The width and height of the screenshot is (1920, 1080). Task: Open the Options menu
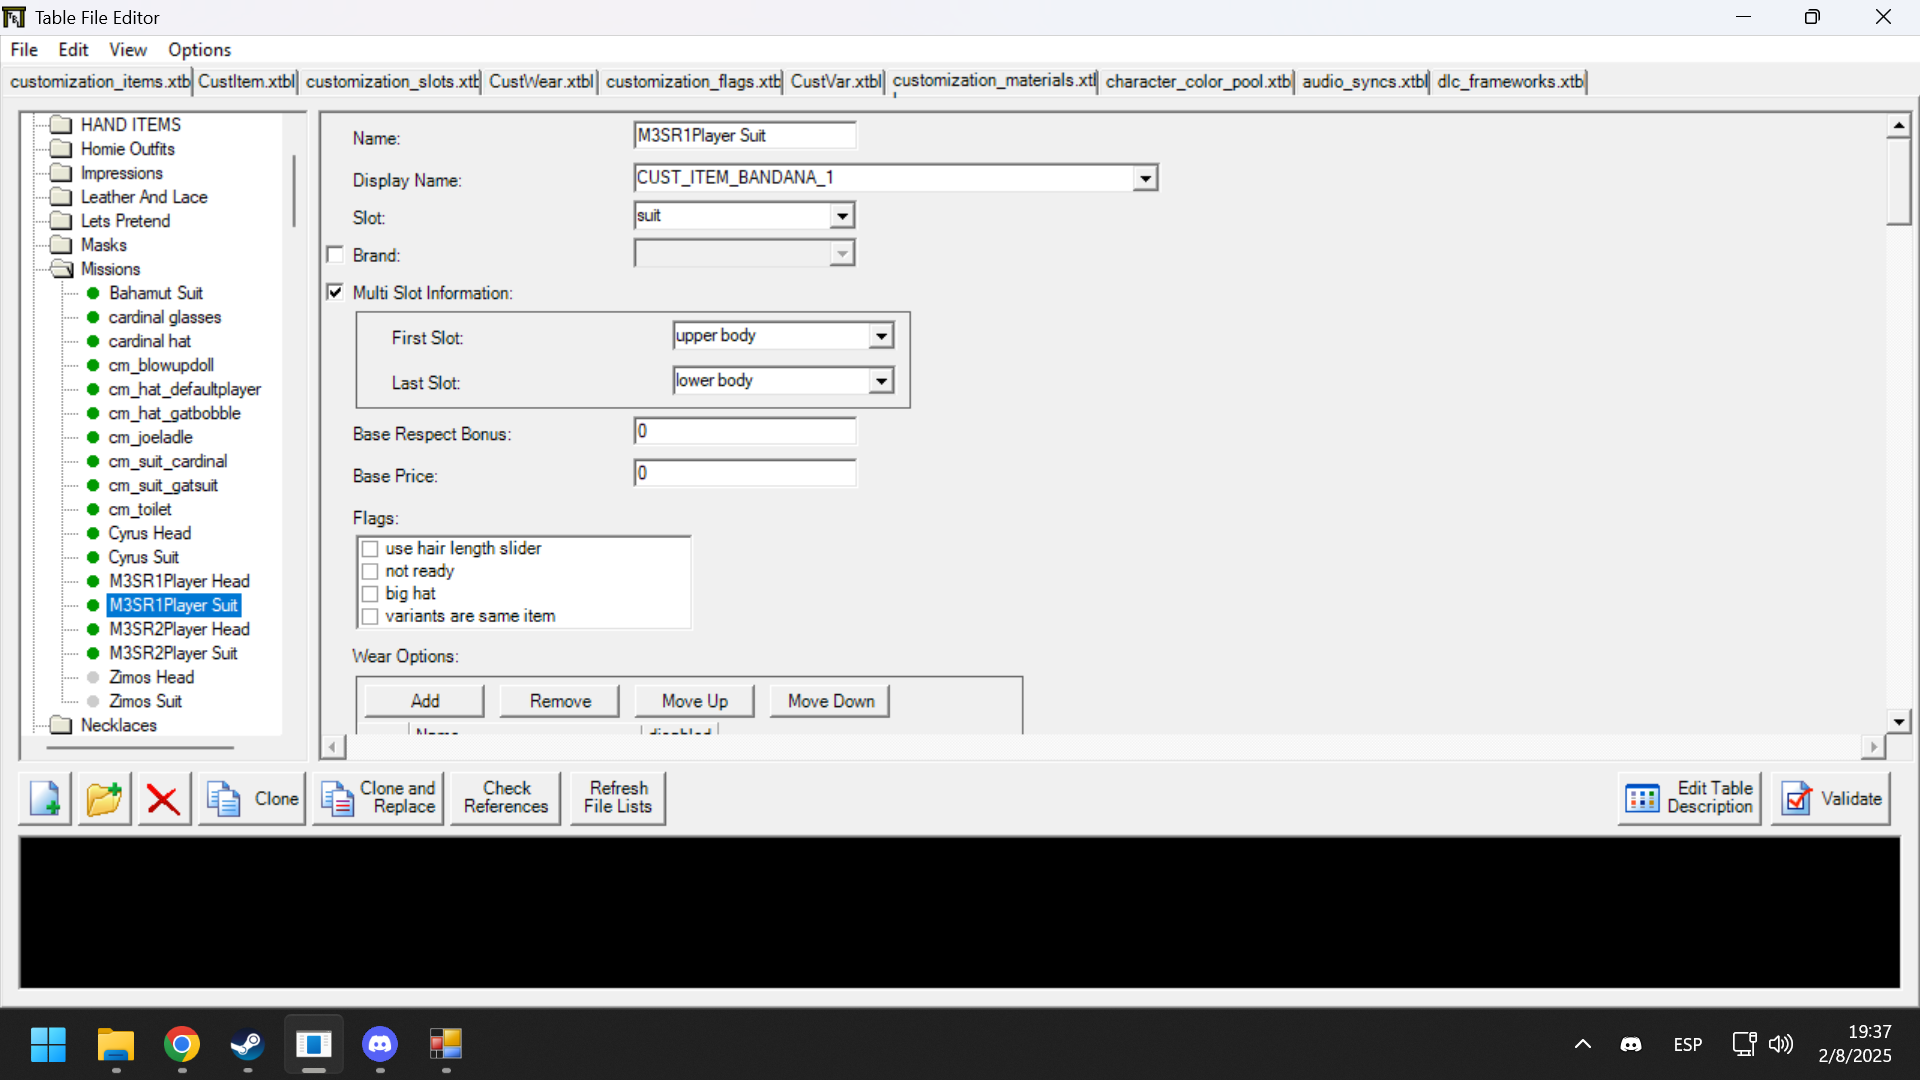(199, 50)
